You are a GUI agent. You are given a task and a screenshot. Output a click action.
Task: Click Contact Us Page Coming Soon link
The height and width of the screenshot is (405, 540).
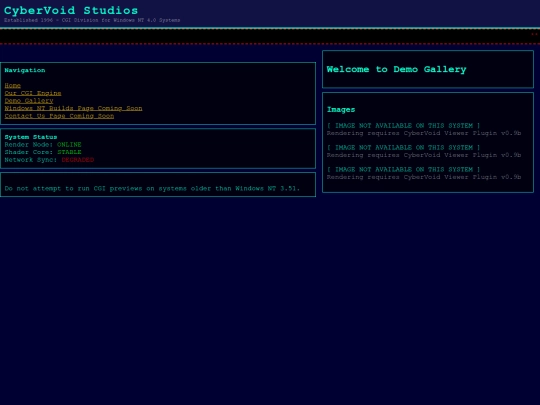[59, 116]
